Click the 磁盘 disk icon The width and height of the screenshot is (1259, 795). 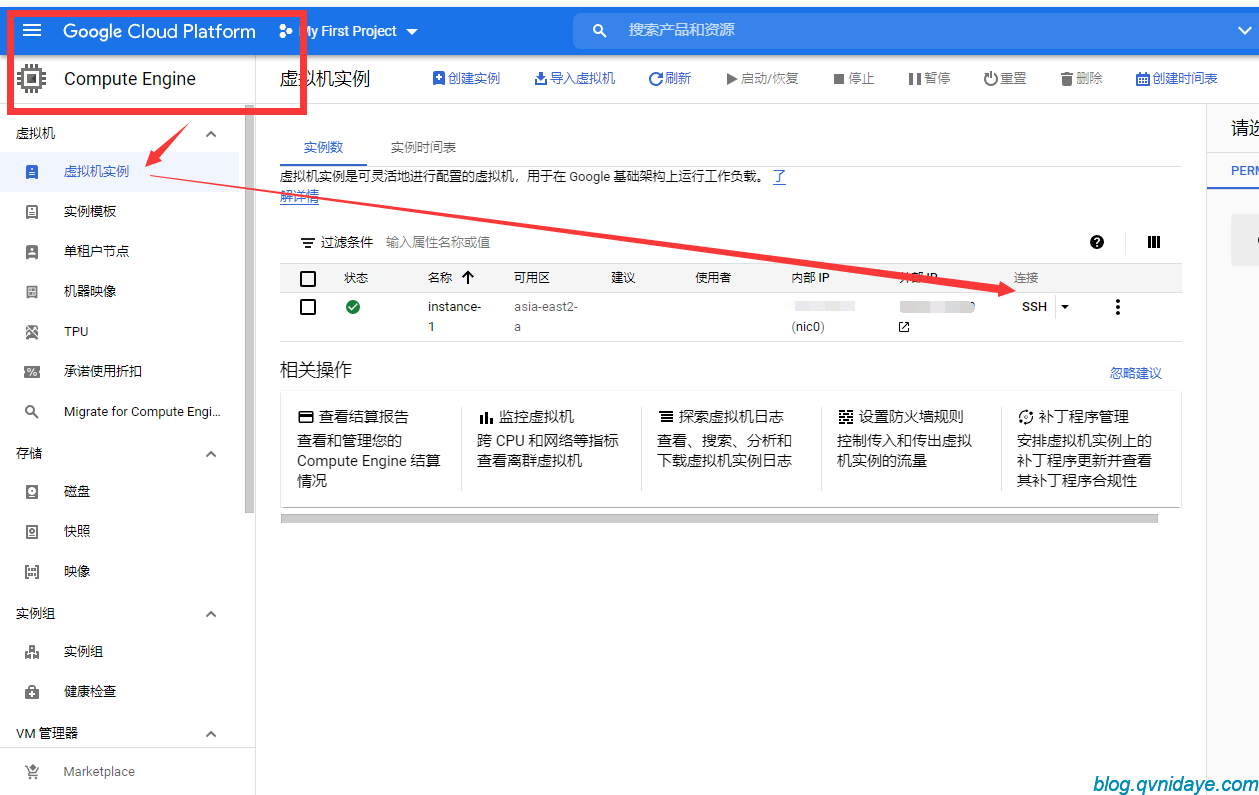coord(32,491)
